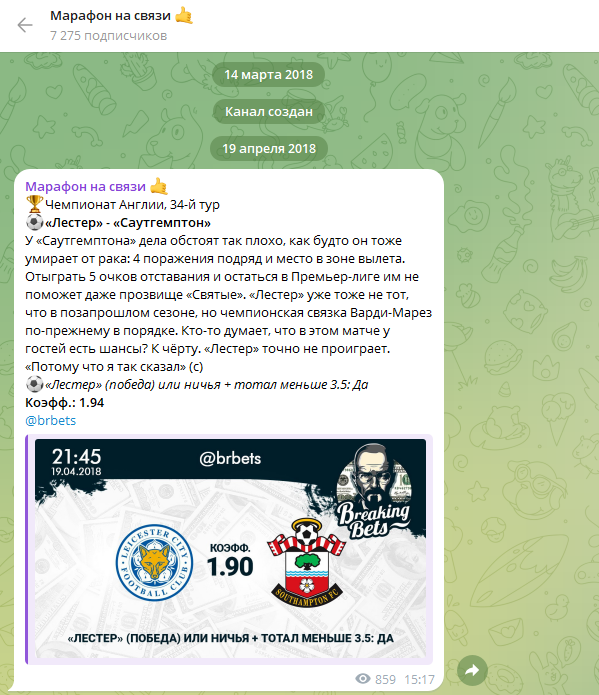Click the trophy emoji in the post
599x695 pixels.
[34, 204]
